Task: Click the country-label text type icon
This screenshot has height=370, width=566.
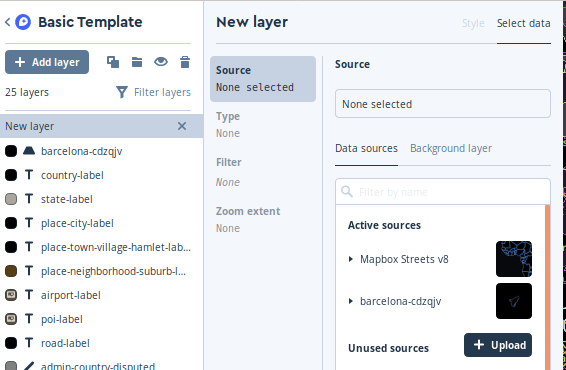Action: (x=29, y=175)
